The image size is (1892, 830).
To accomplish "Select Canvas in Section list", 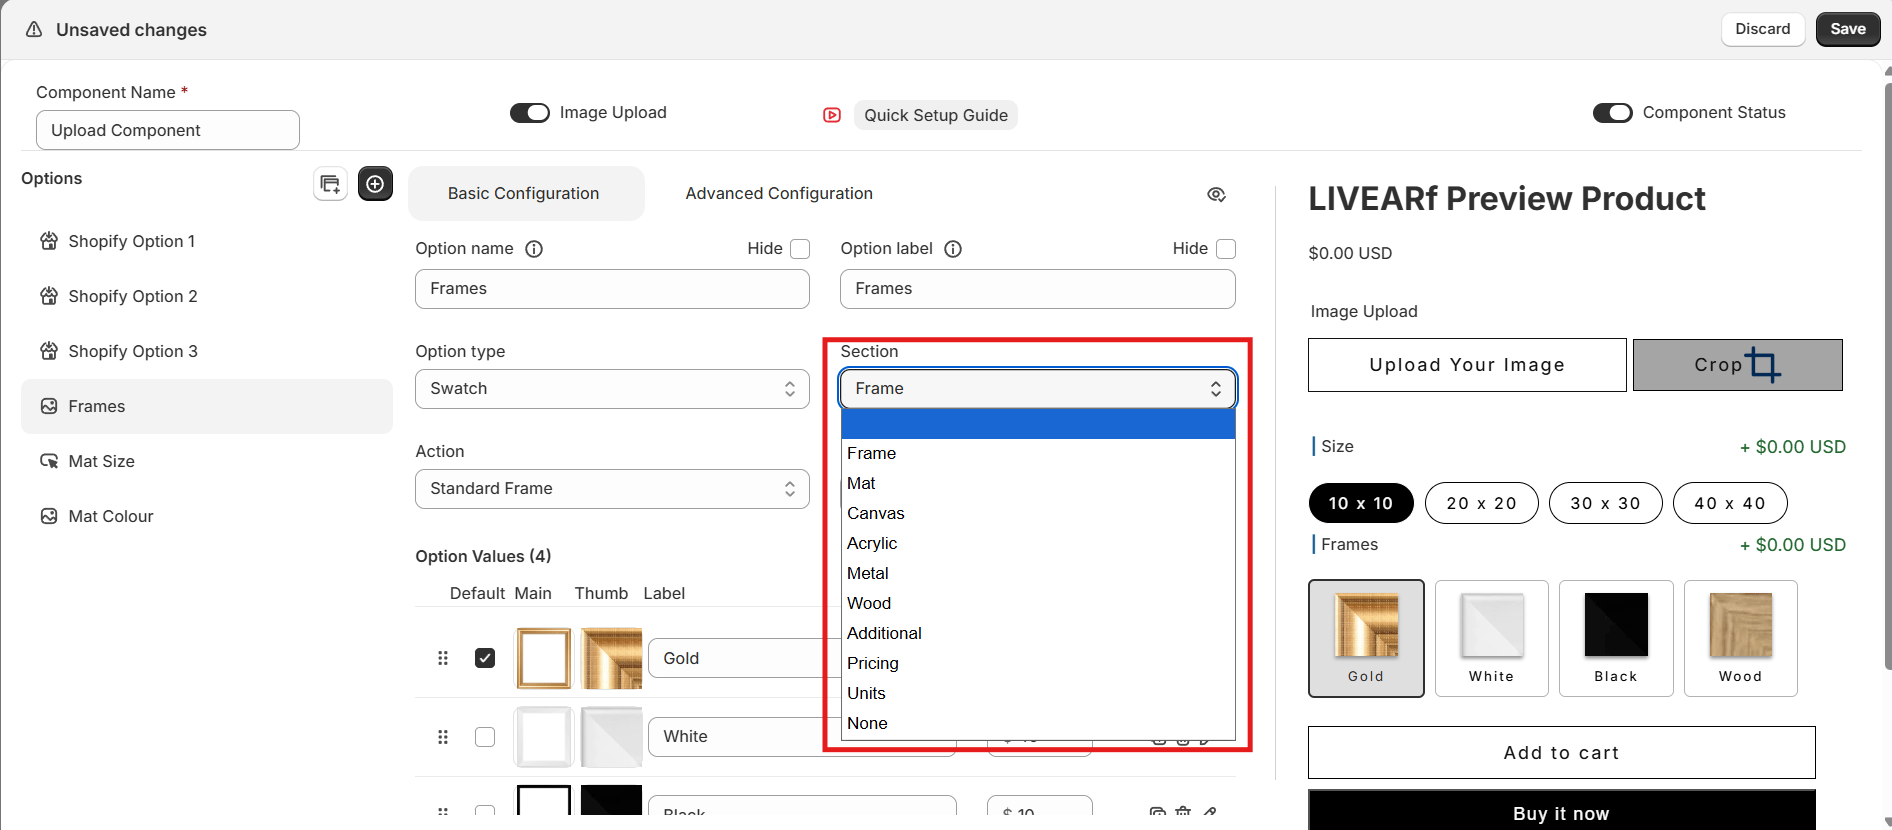I will pos(1038,514).
